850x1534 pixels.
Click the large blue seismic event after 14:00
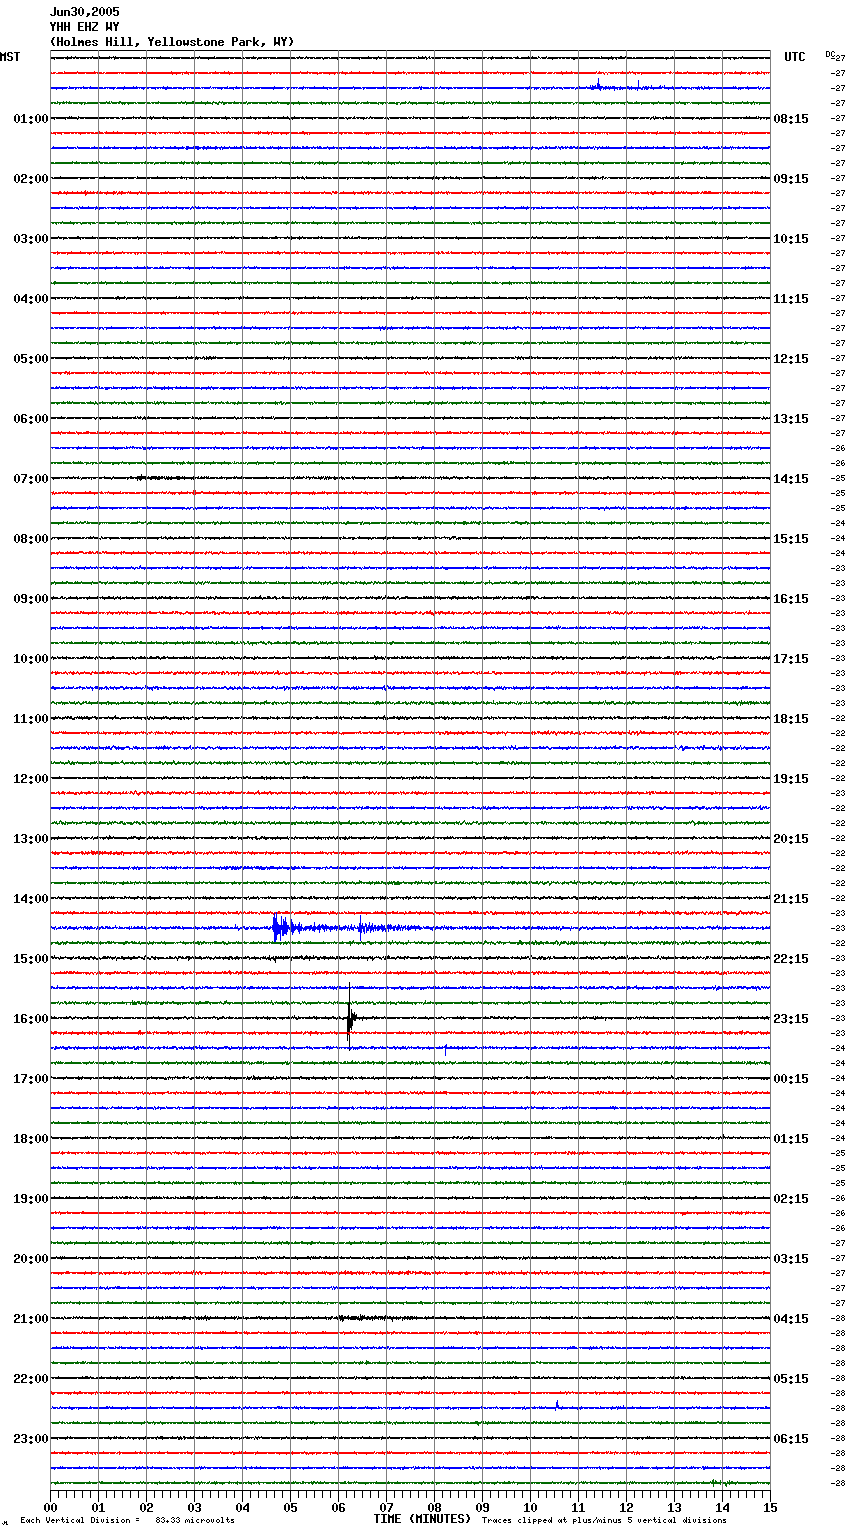[x=345, y=928]
